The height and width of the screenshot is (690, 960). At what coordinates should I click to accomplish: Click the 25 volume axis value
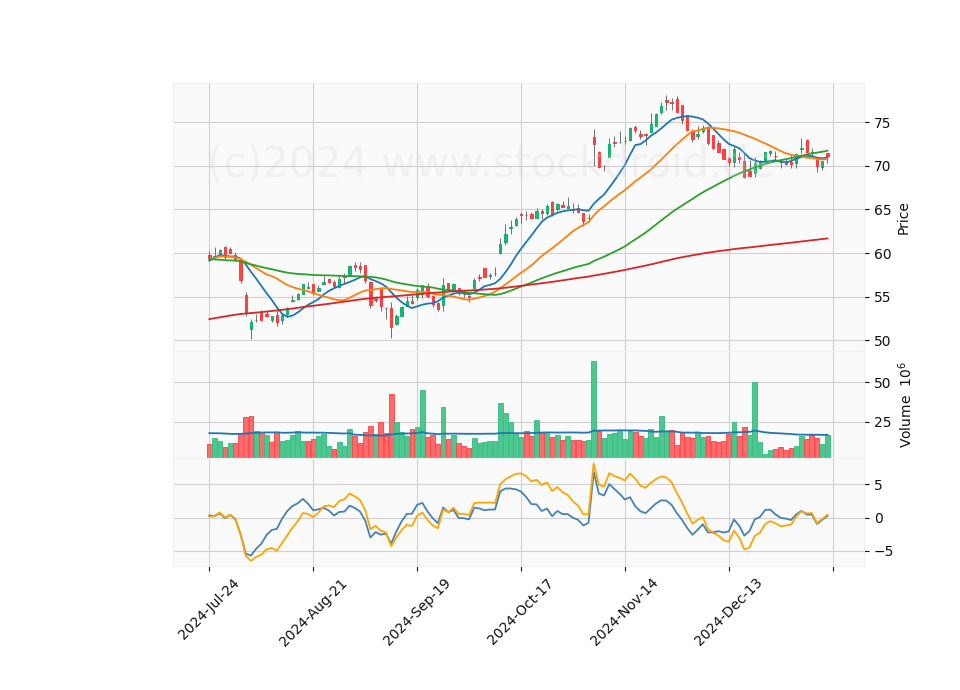click(x=882, y=422)
